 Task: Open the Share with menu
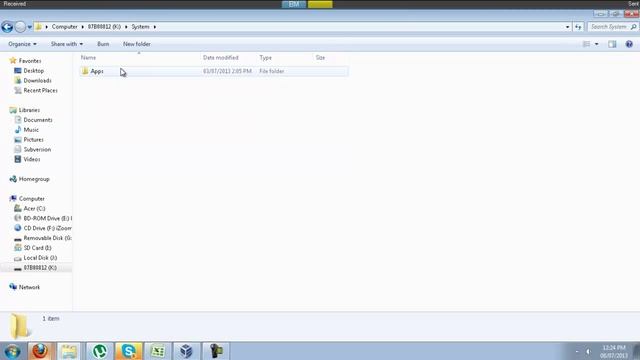(67, 44)
